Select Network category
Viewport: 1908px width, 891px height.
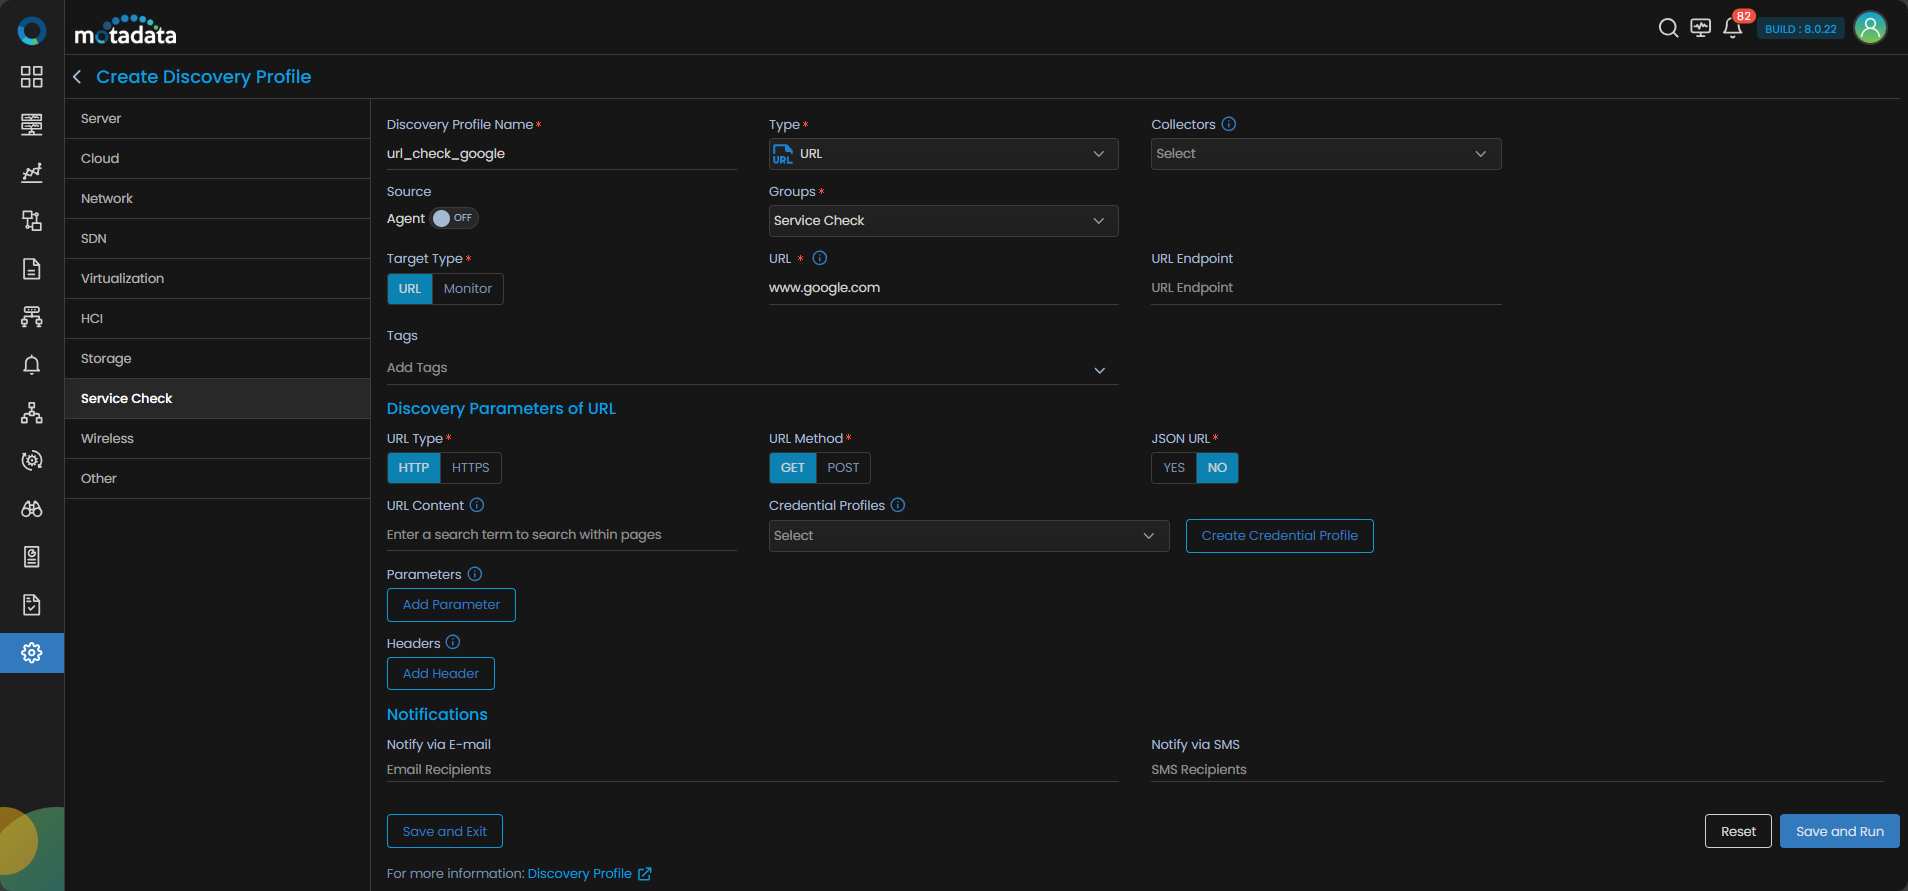coord(217,198)
